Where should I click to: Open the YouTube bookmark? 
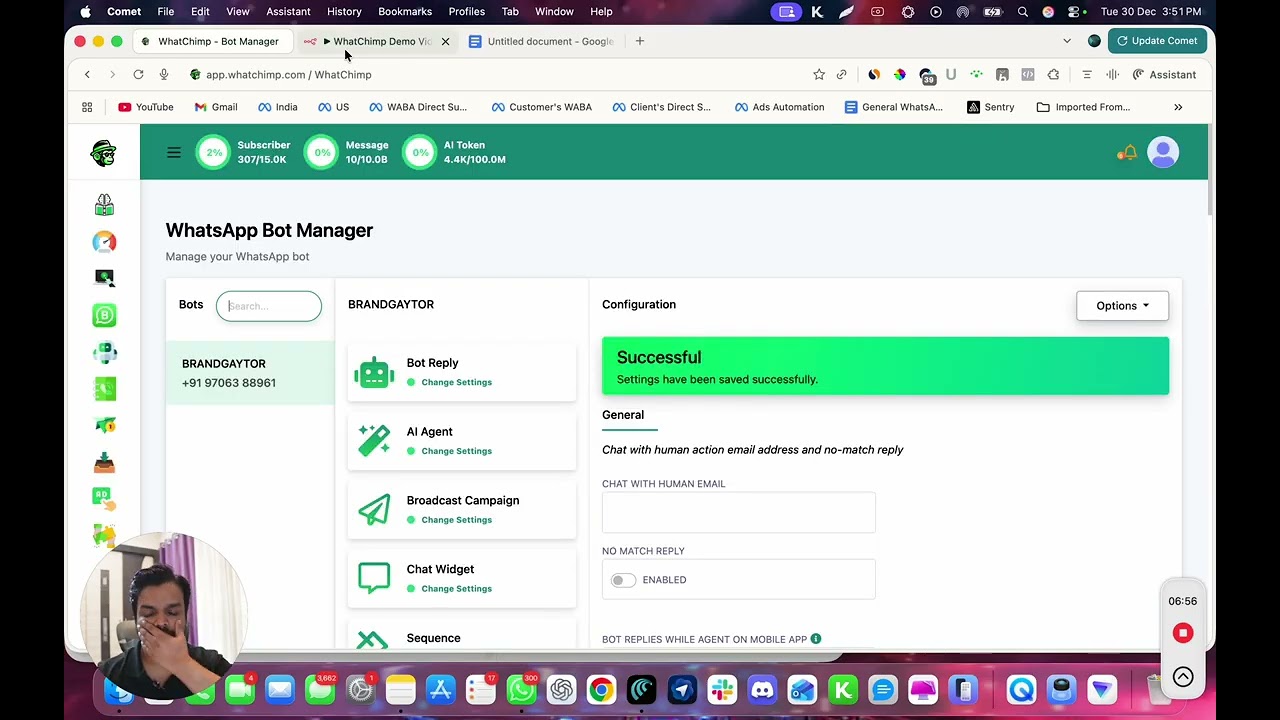point(146,107)
